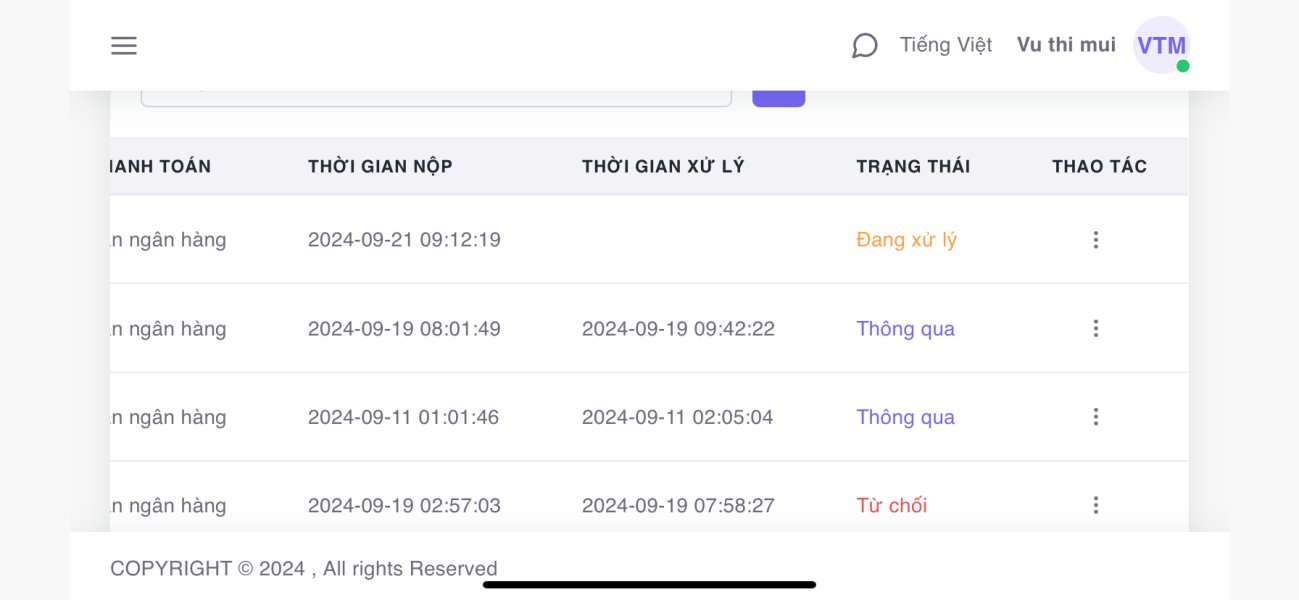Select Thông qua status in 2024-09-19 row

tap(905, 329)
